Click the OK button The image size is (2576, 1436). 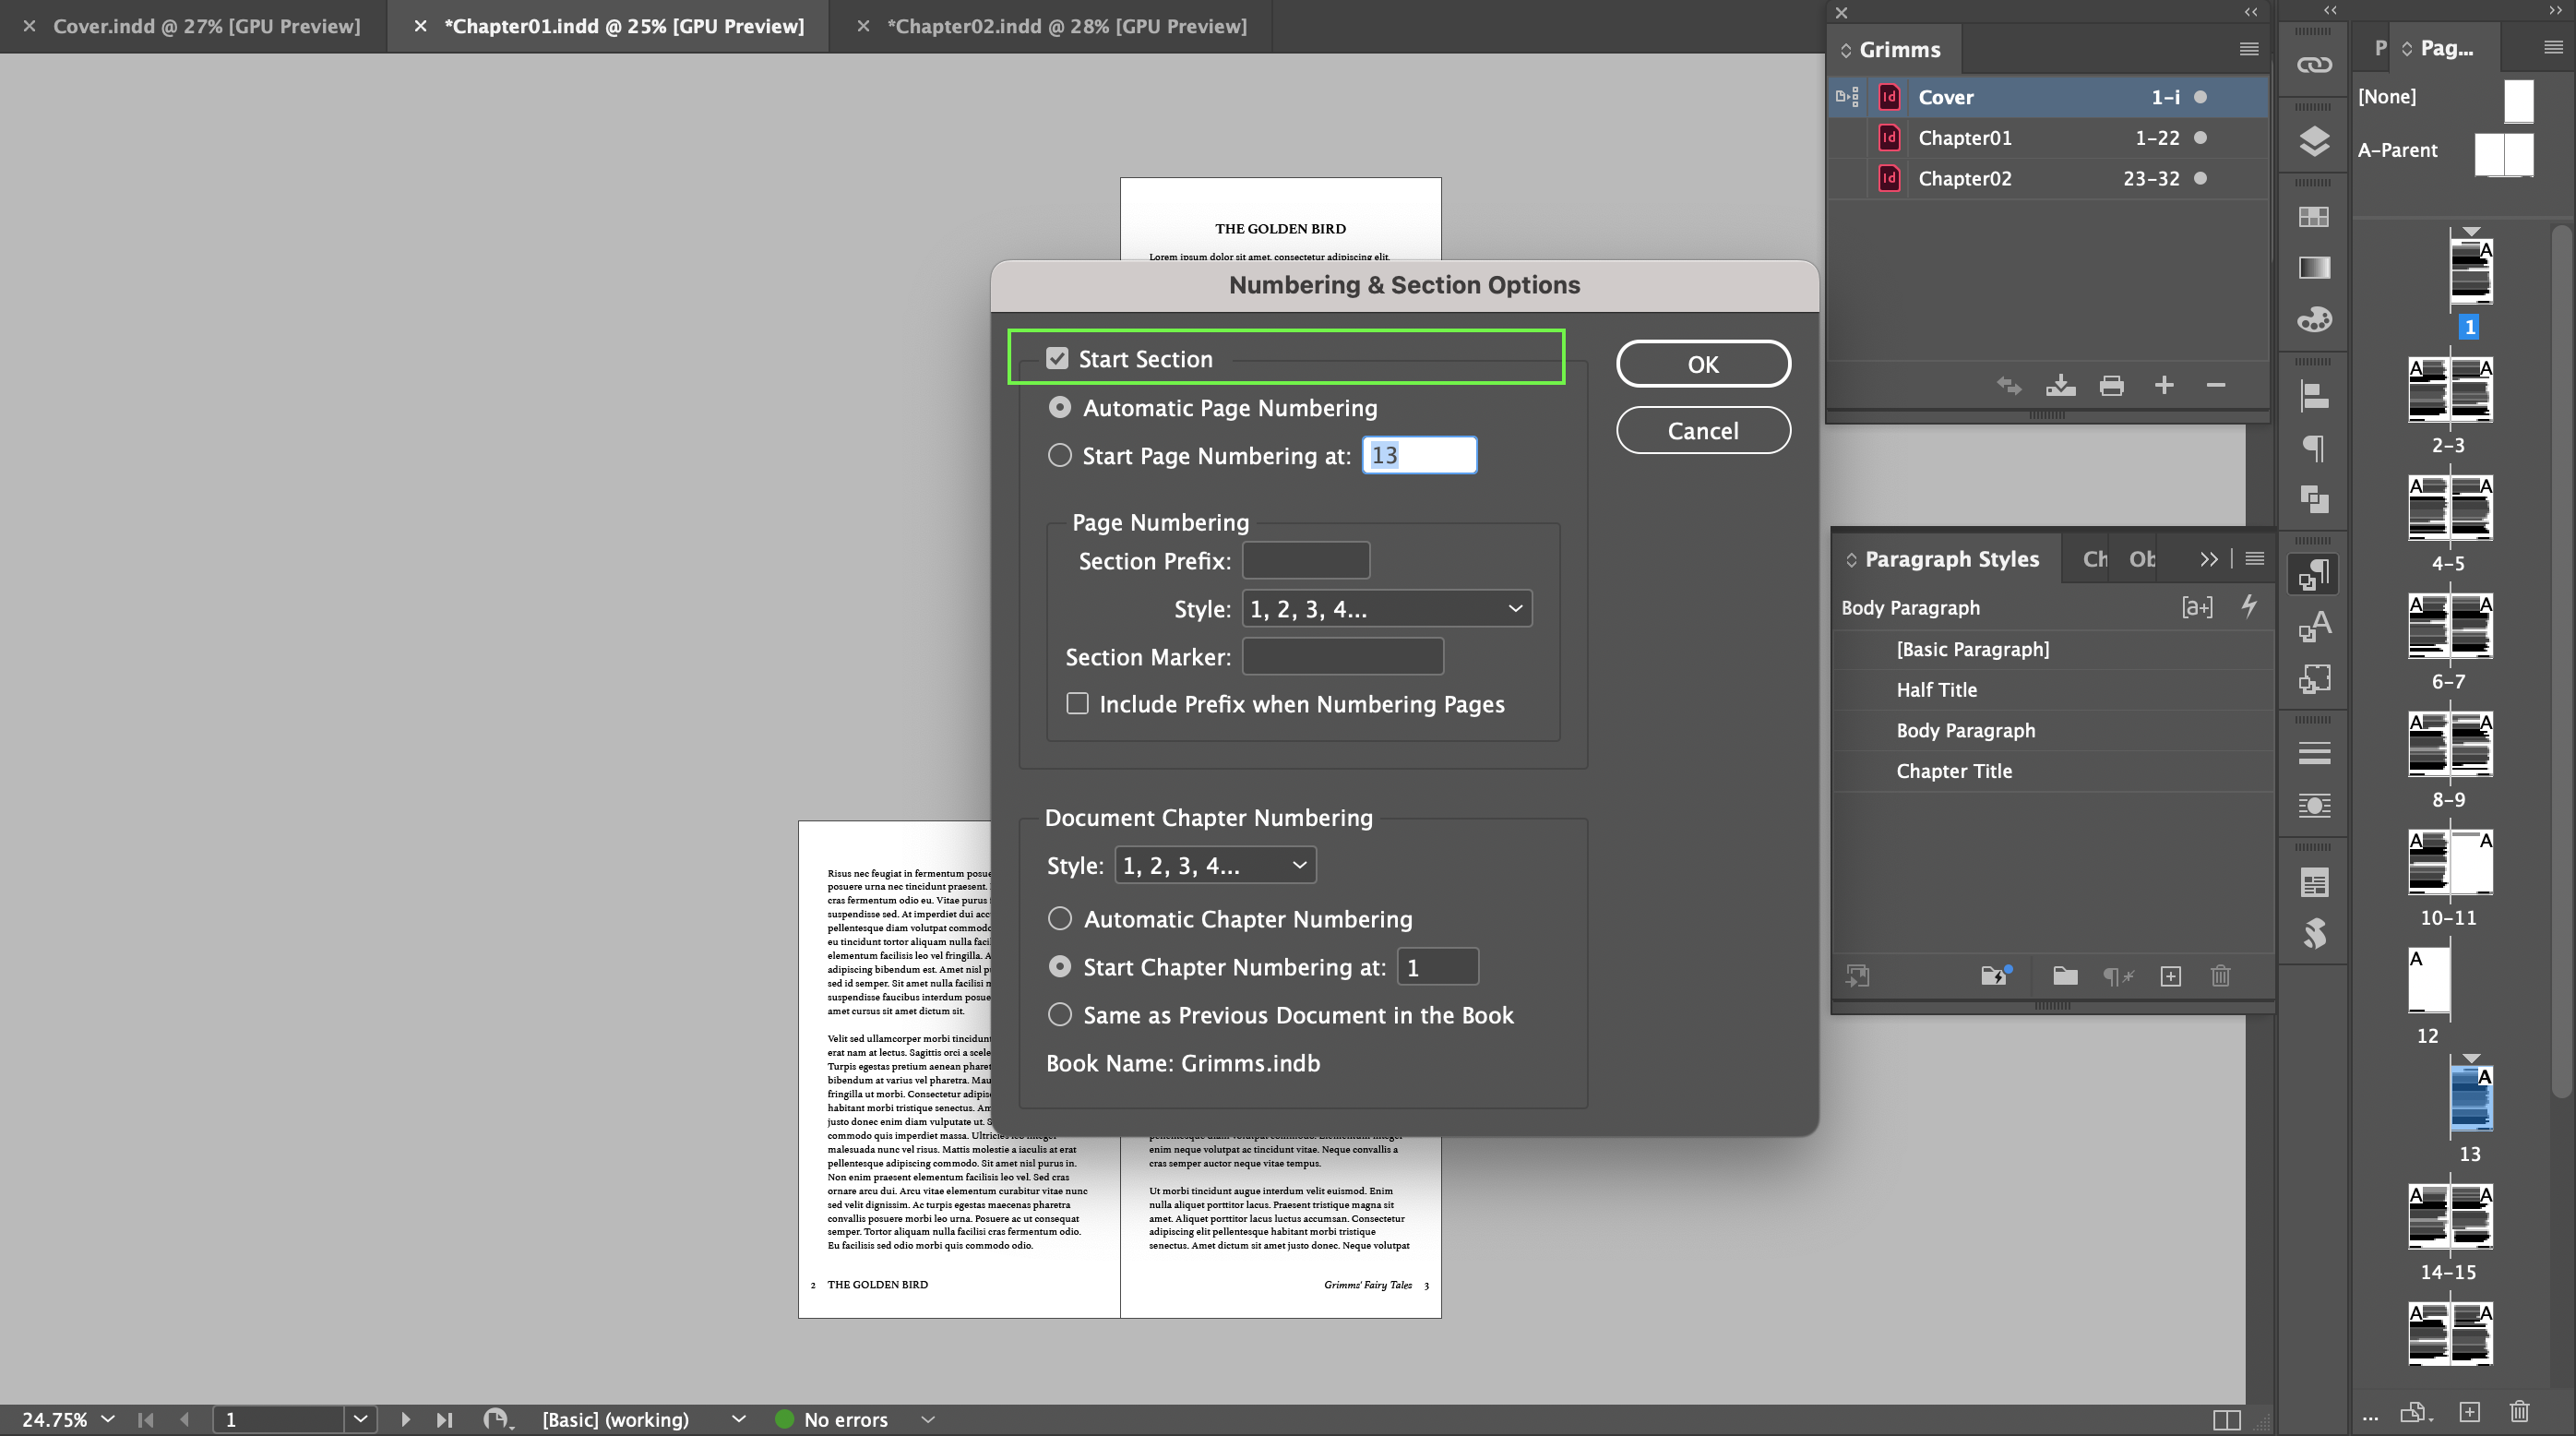[1702, 363]
